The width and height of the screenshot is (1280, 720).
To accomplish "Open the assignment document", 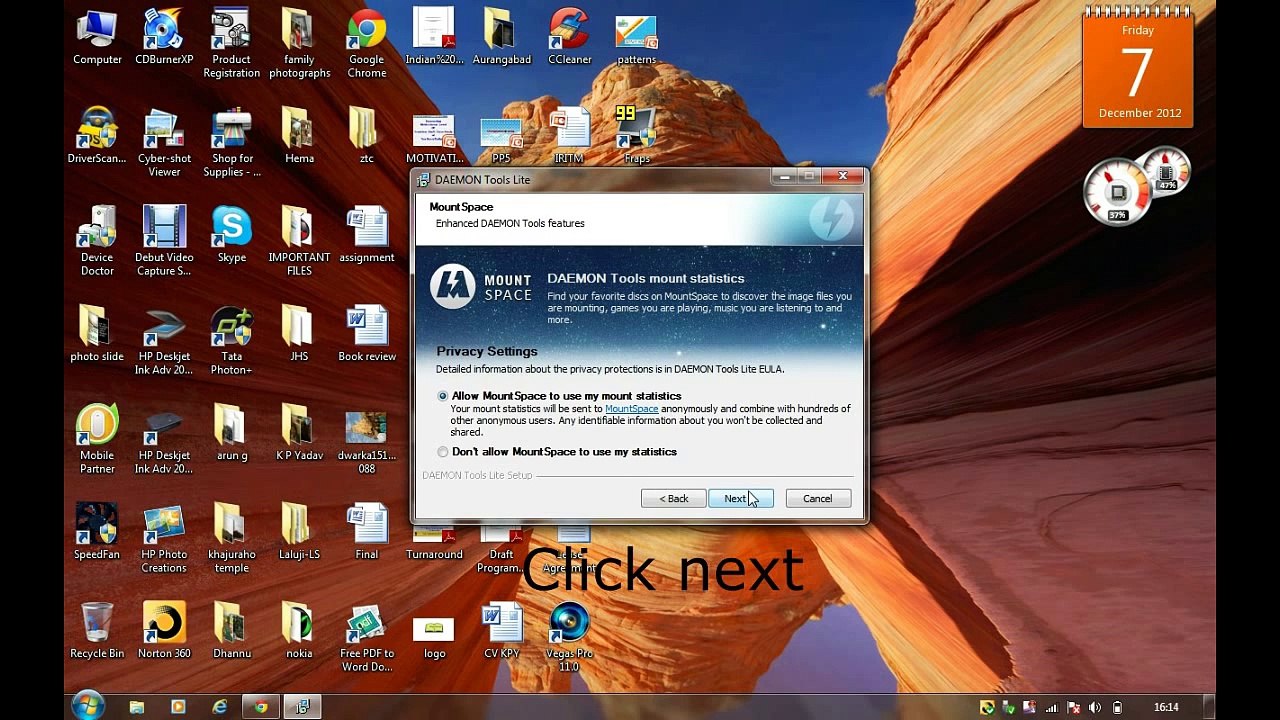I will [367, 235].
